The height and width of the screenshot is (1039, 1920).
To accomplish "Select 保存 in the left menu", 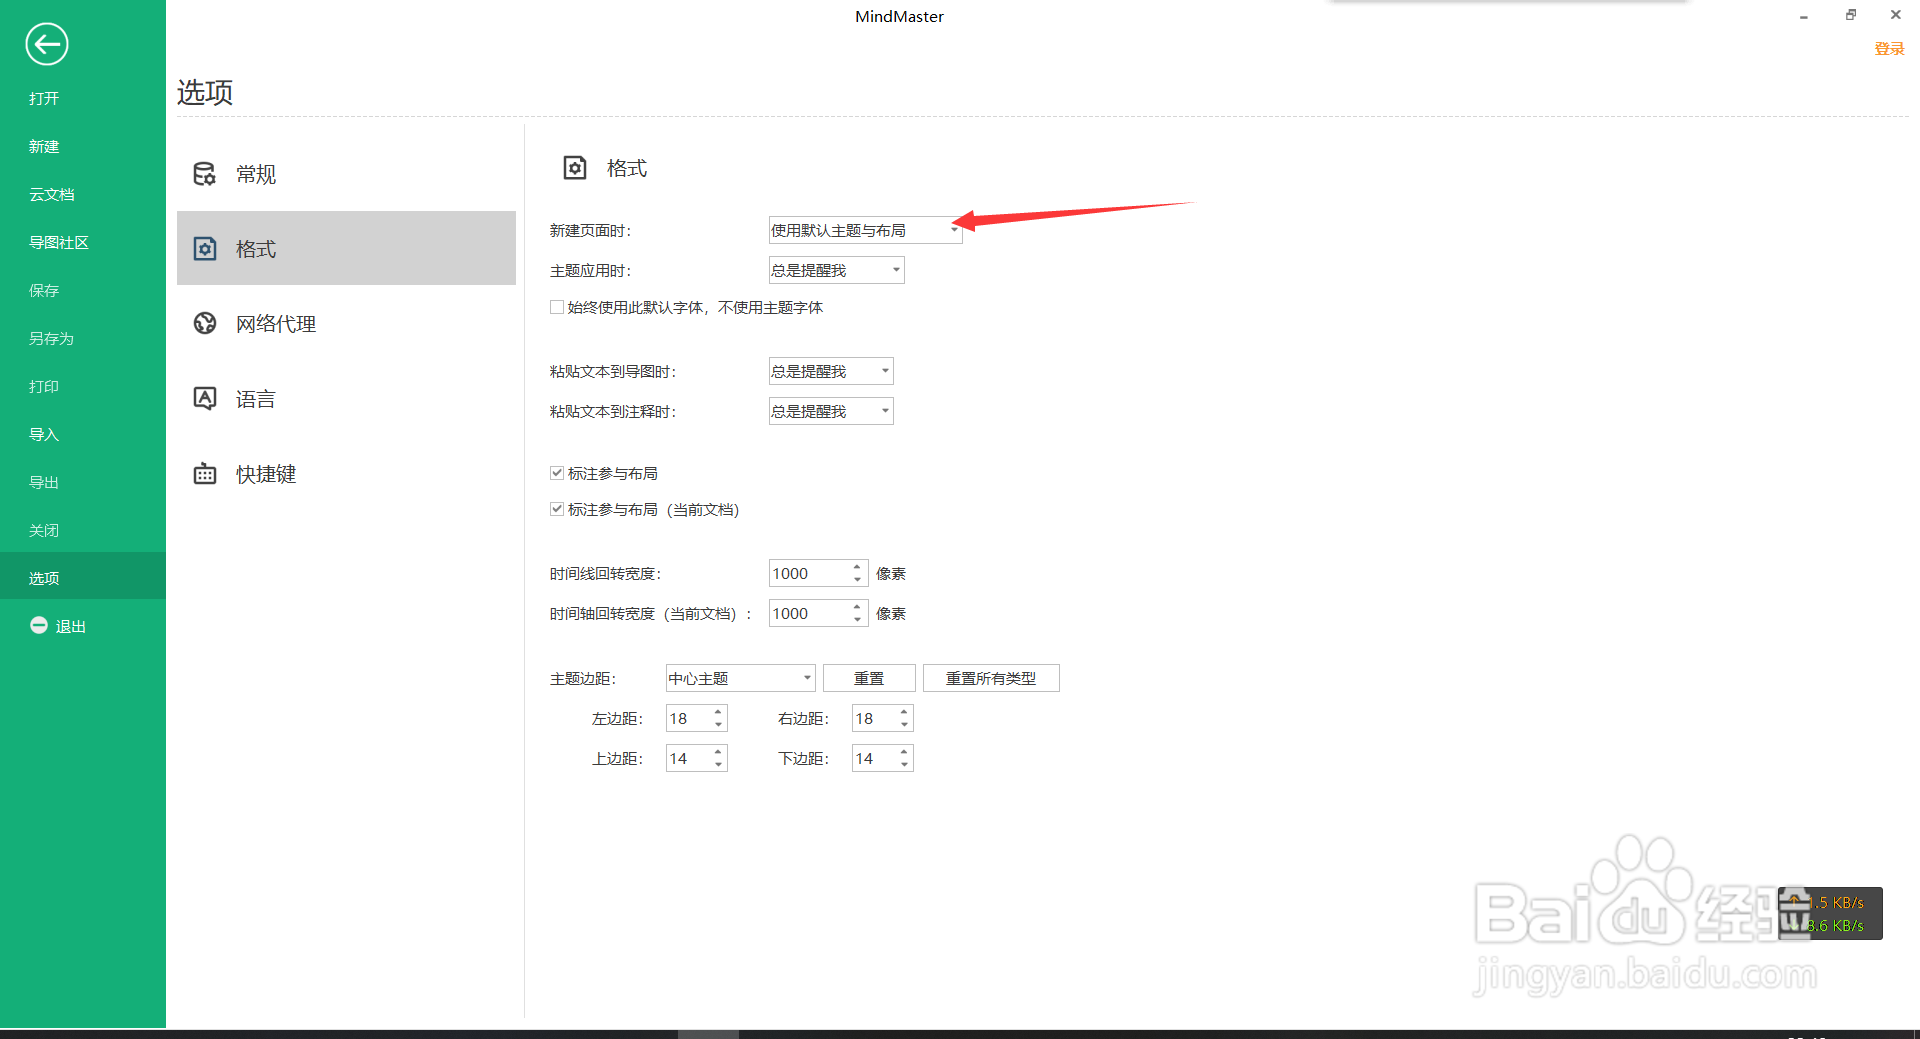I will pos(44,290).
